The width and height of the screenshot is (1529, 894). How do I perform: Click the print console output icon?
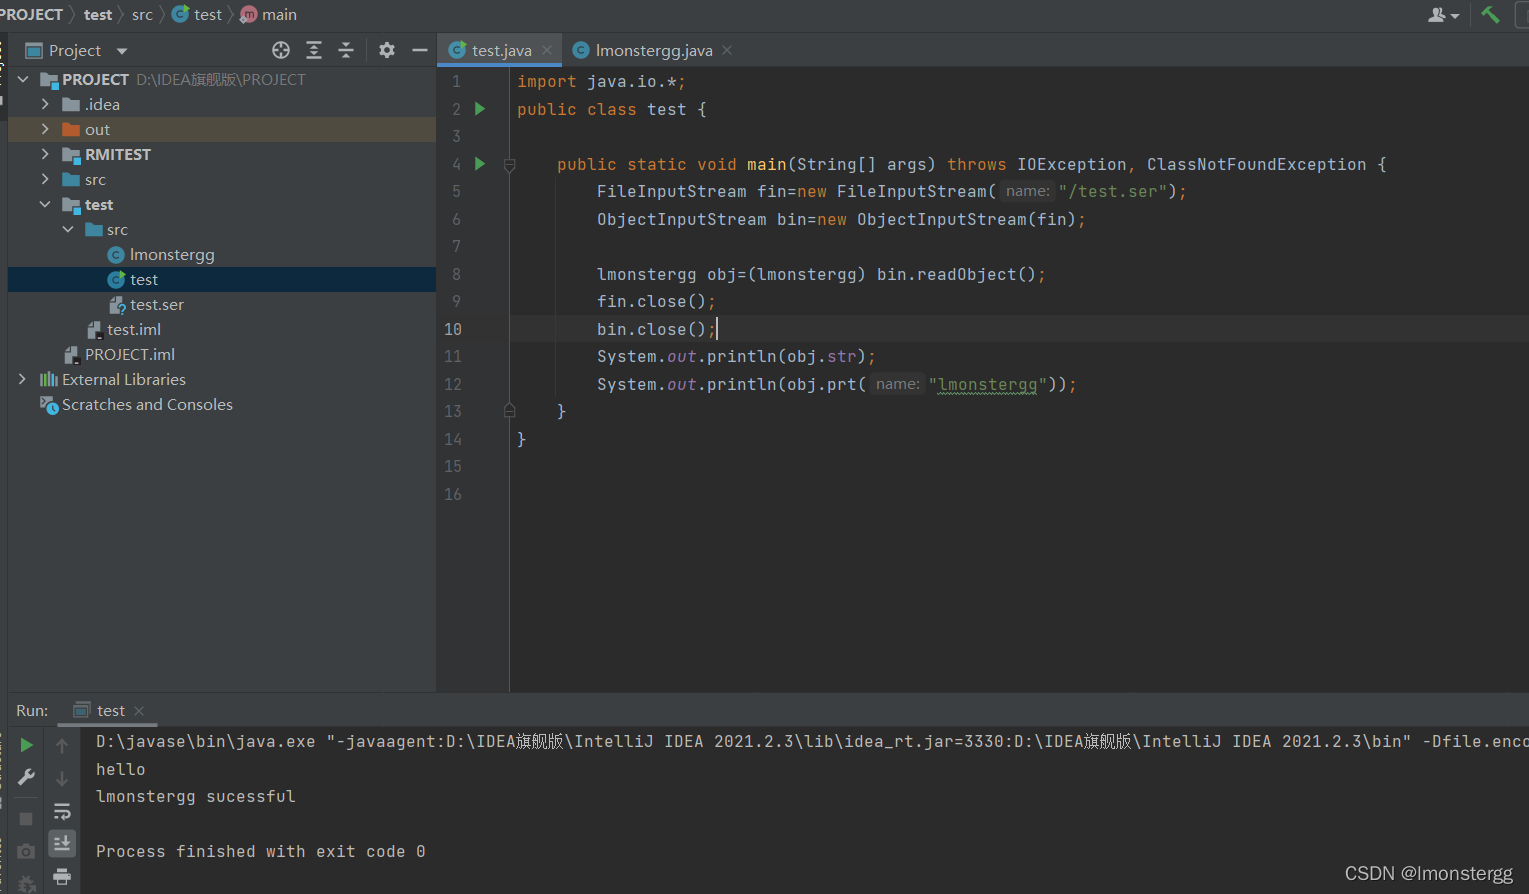tap(62, 877)
